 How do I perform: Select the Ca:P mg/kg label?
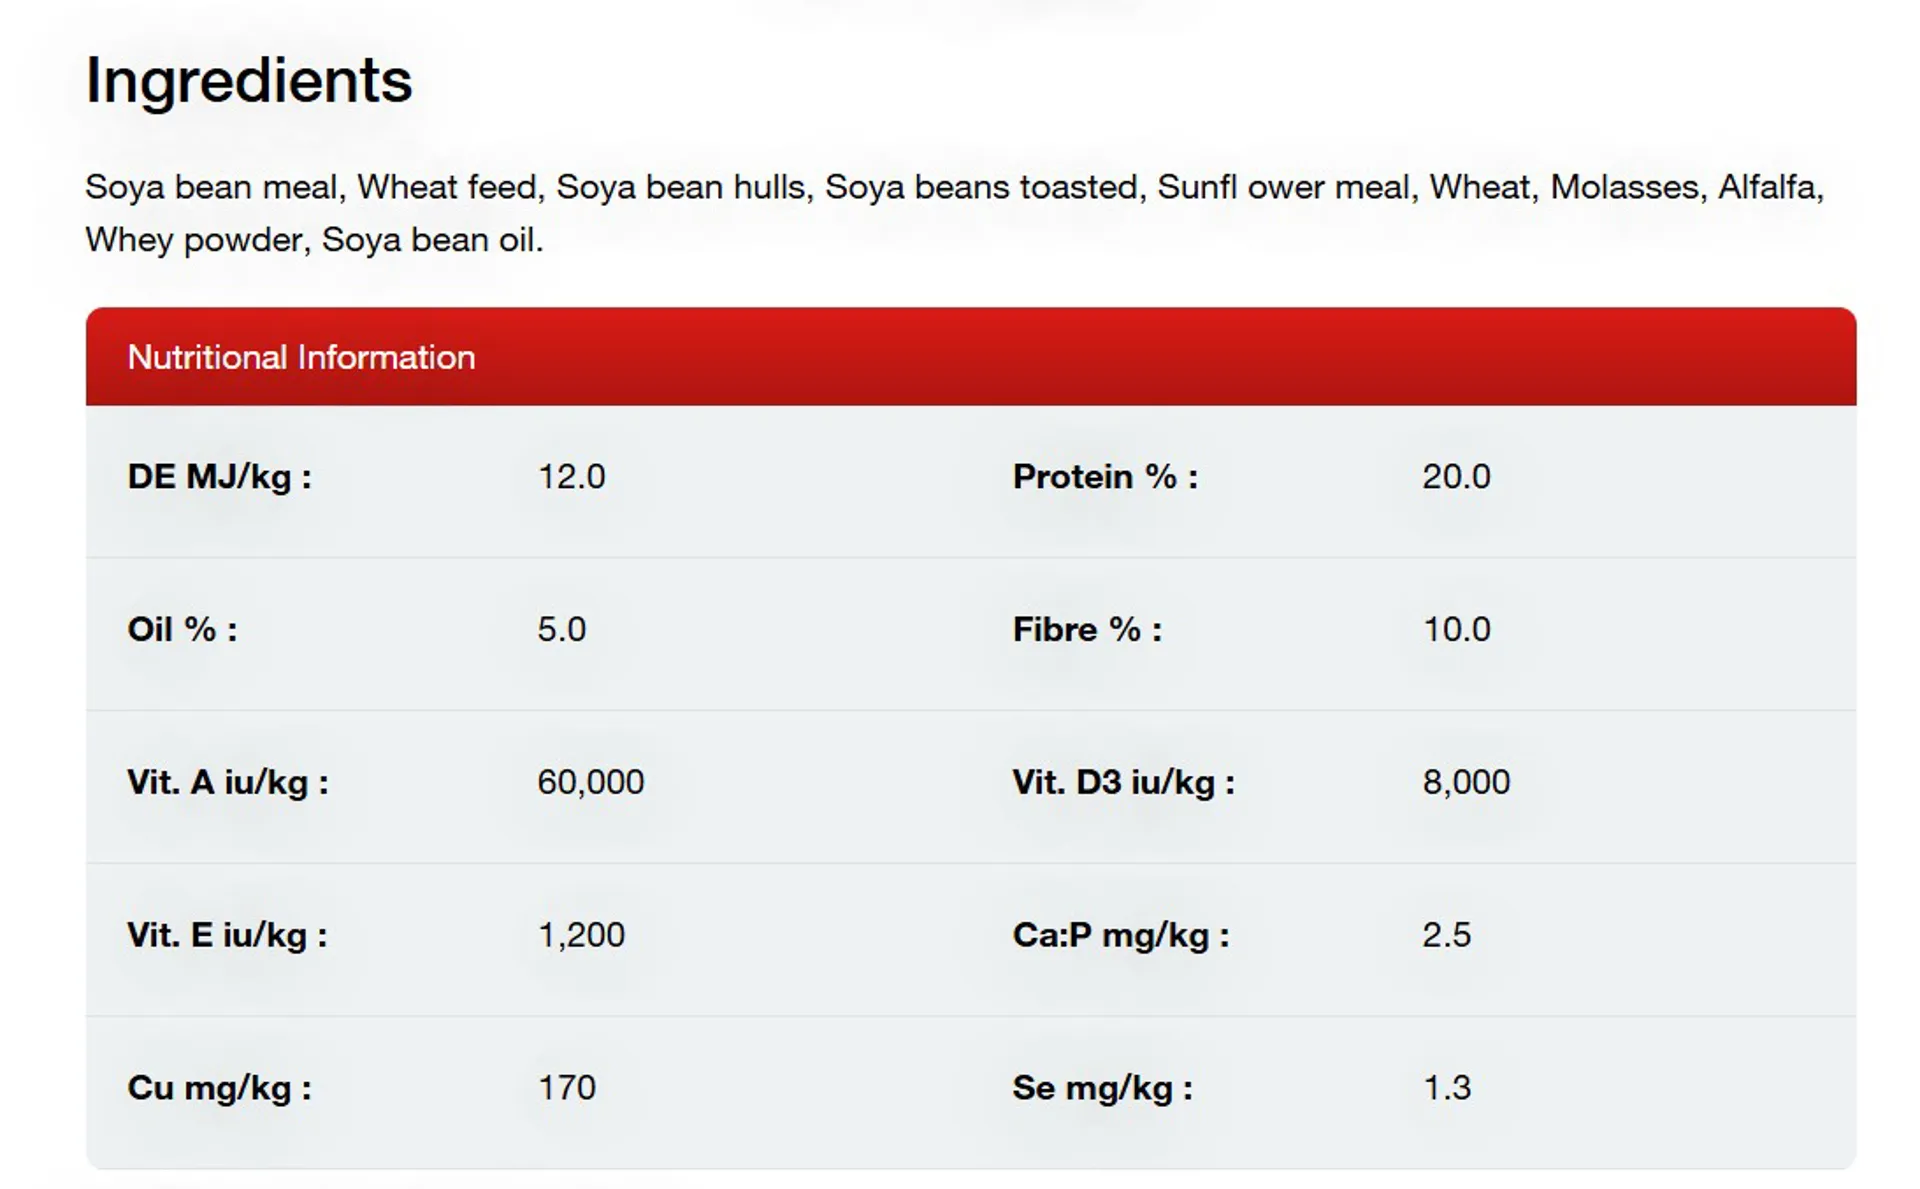coord(1120,935)
